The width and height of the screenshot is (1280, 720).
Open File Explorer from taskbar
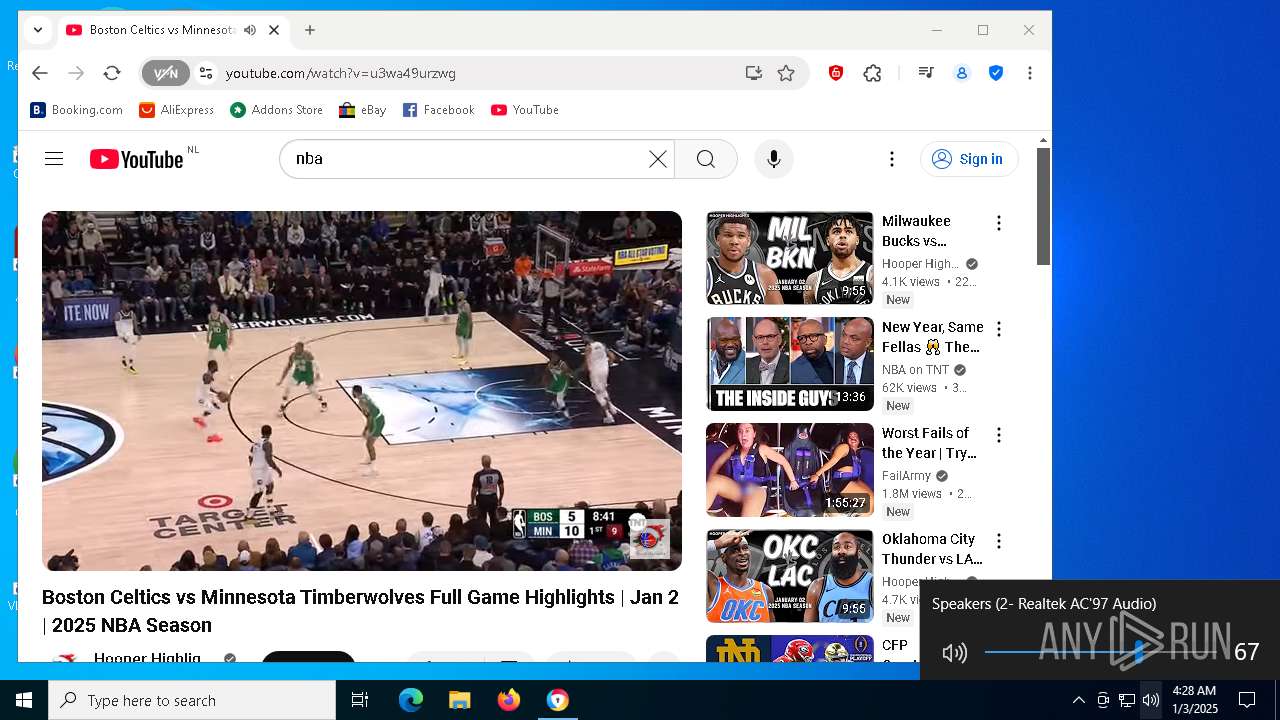[459, 700]
